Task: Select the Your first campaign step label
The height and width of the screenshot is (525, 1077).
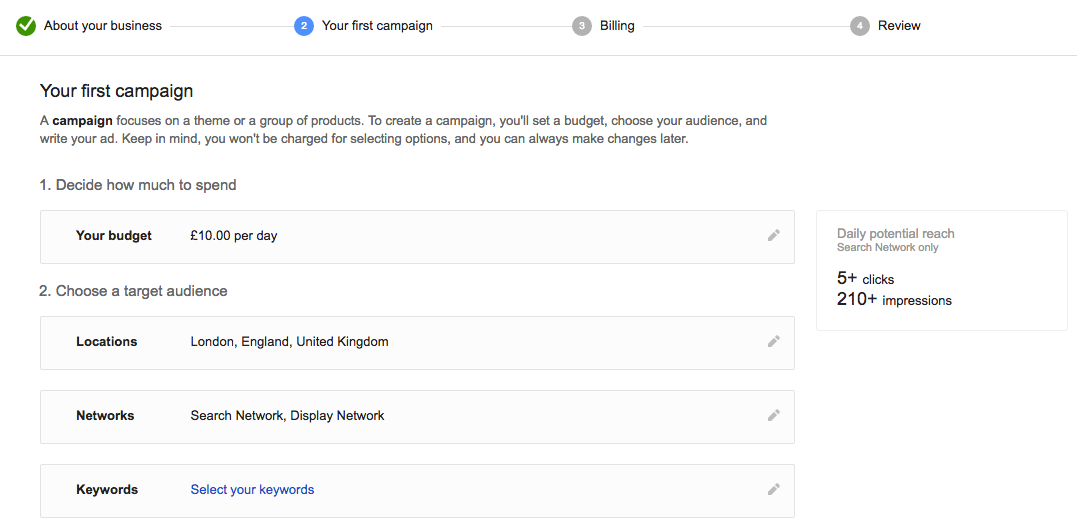Action: pyautogui.click(x=377, y=26)
